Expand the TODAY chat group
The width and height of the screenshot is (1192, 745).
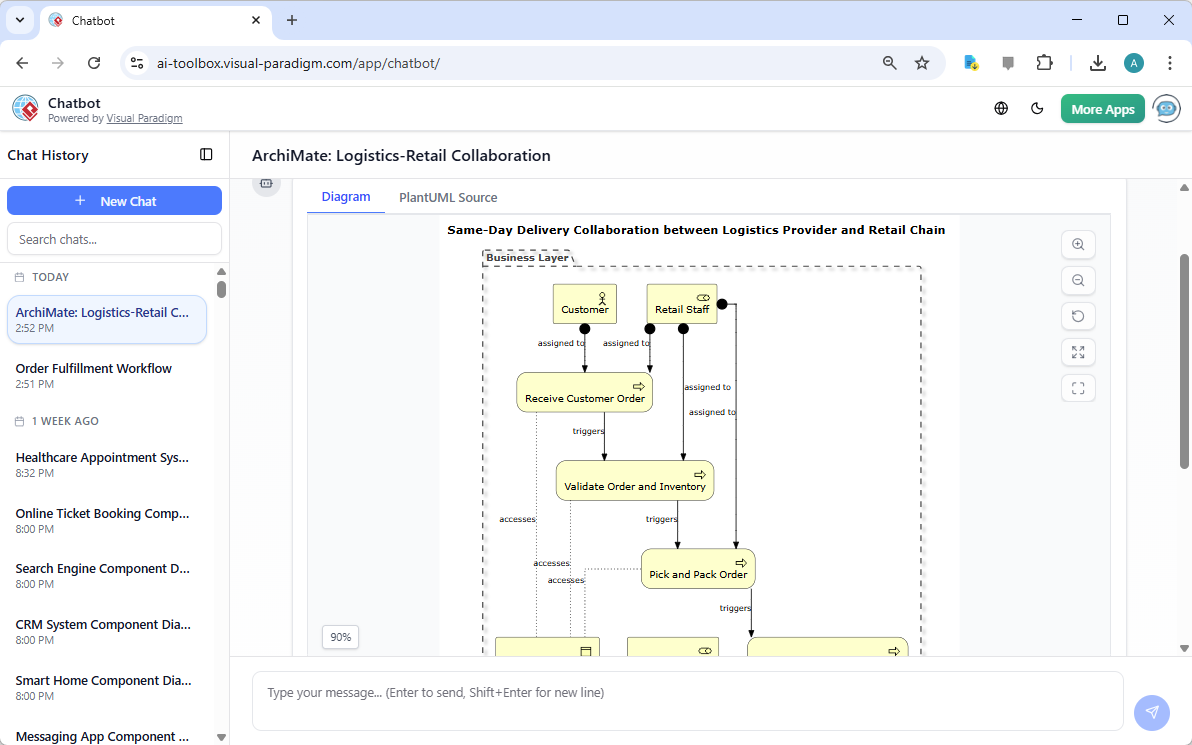tap(50, 277)
